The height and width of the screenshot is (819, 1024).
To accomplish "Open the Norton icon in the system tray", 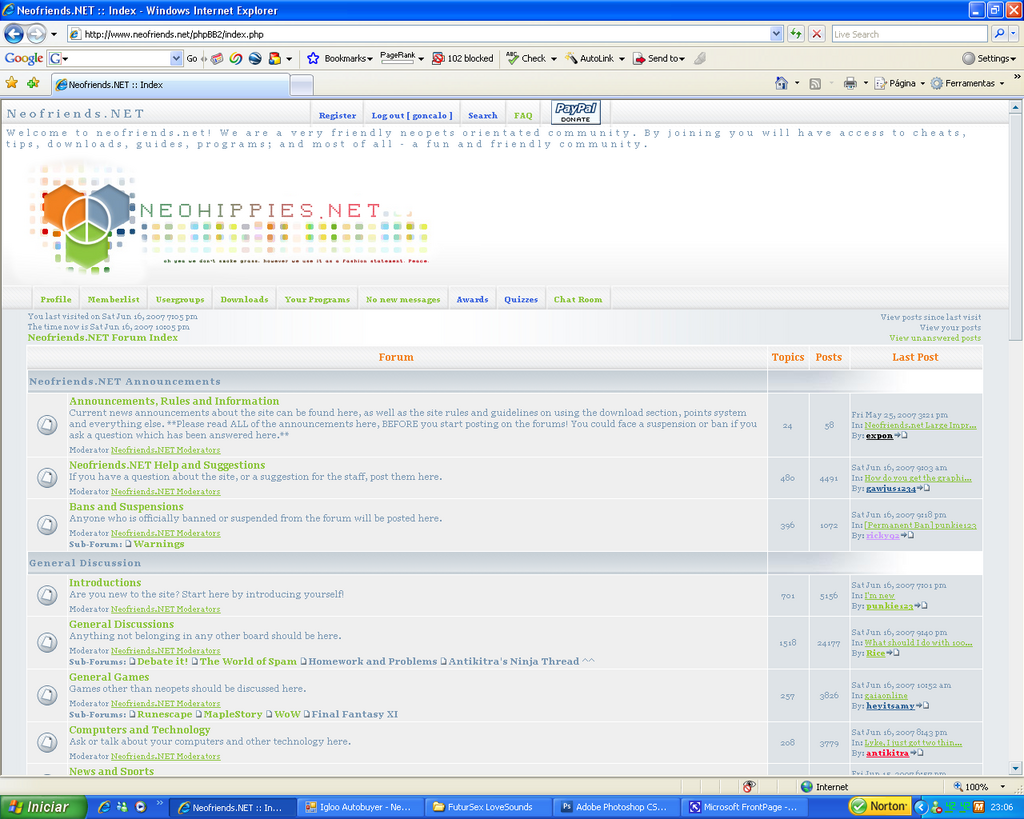I will [879, 806].
